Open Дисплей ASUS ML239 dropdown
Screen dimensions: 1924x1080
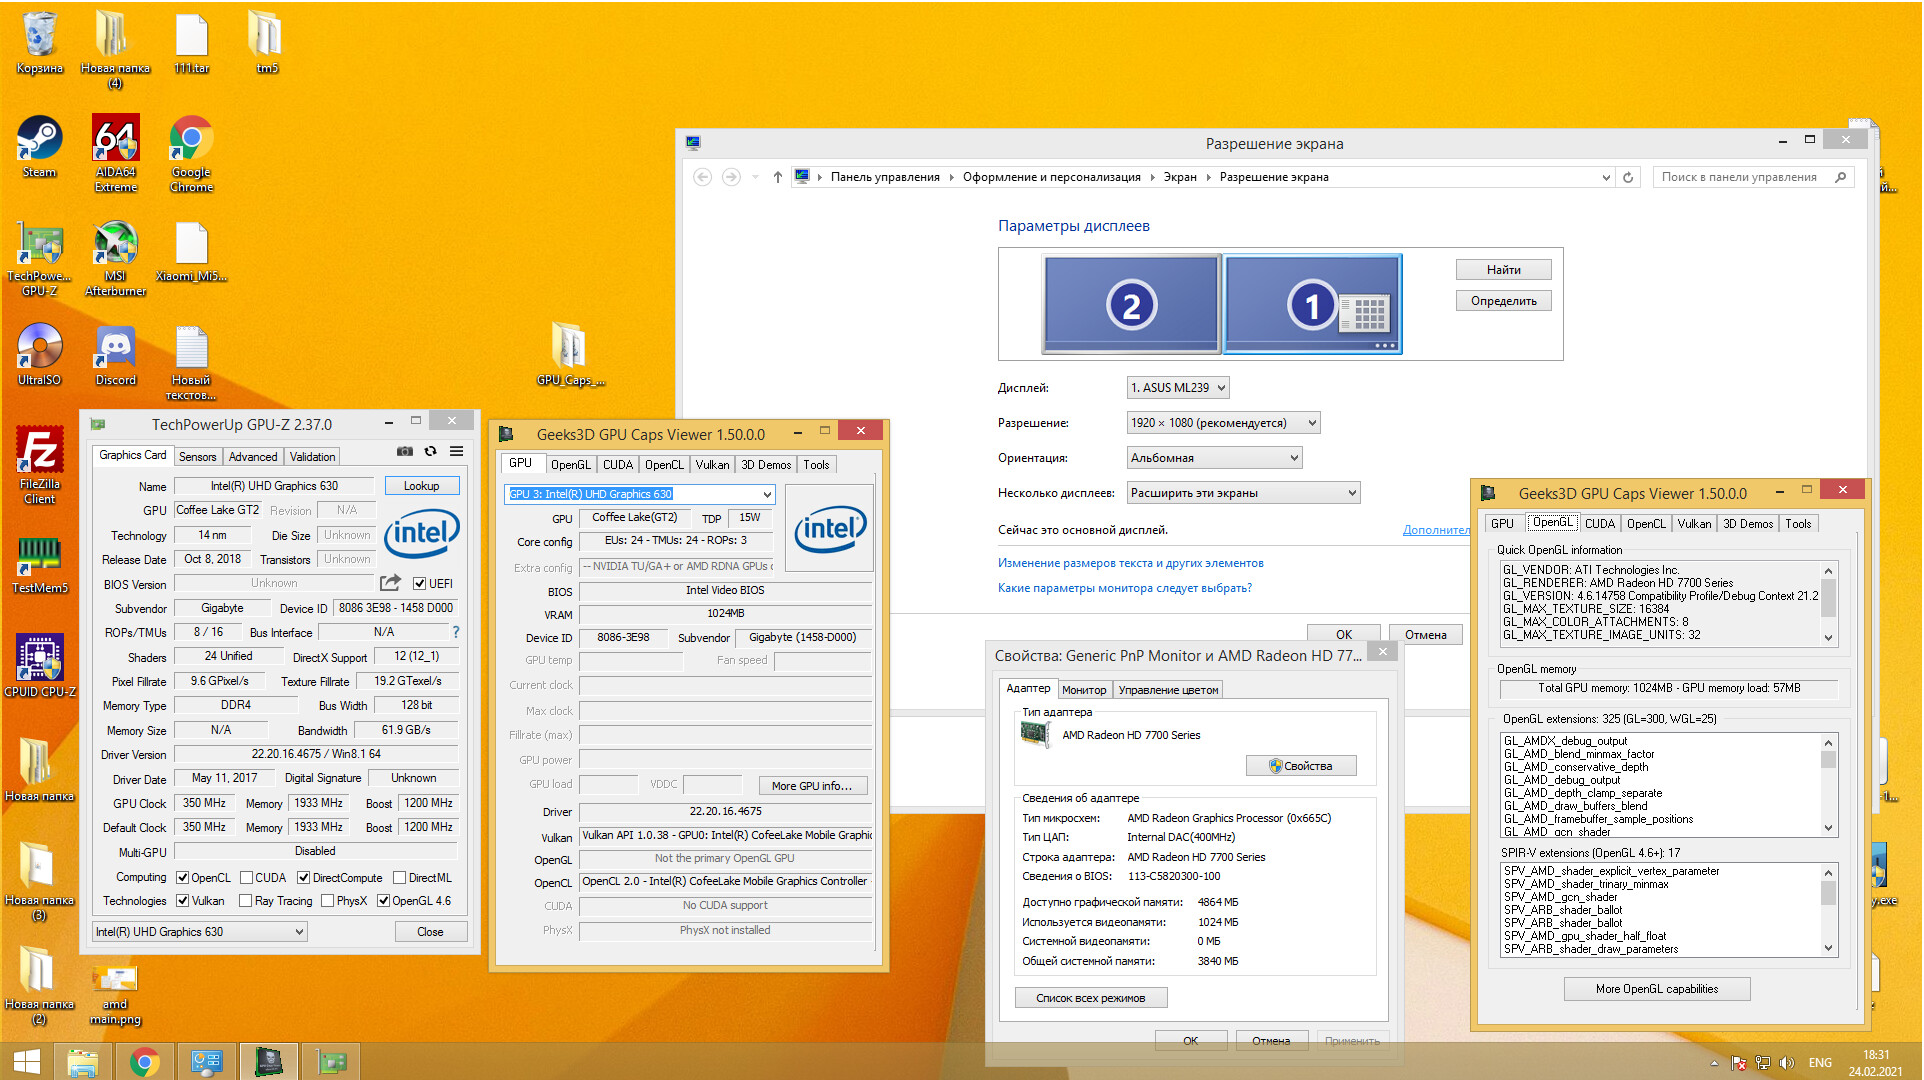[x=1178, y=388]
